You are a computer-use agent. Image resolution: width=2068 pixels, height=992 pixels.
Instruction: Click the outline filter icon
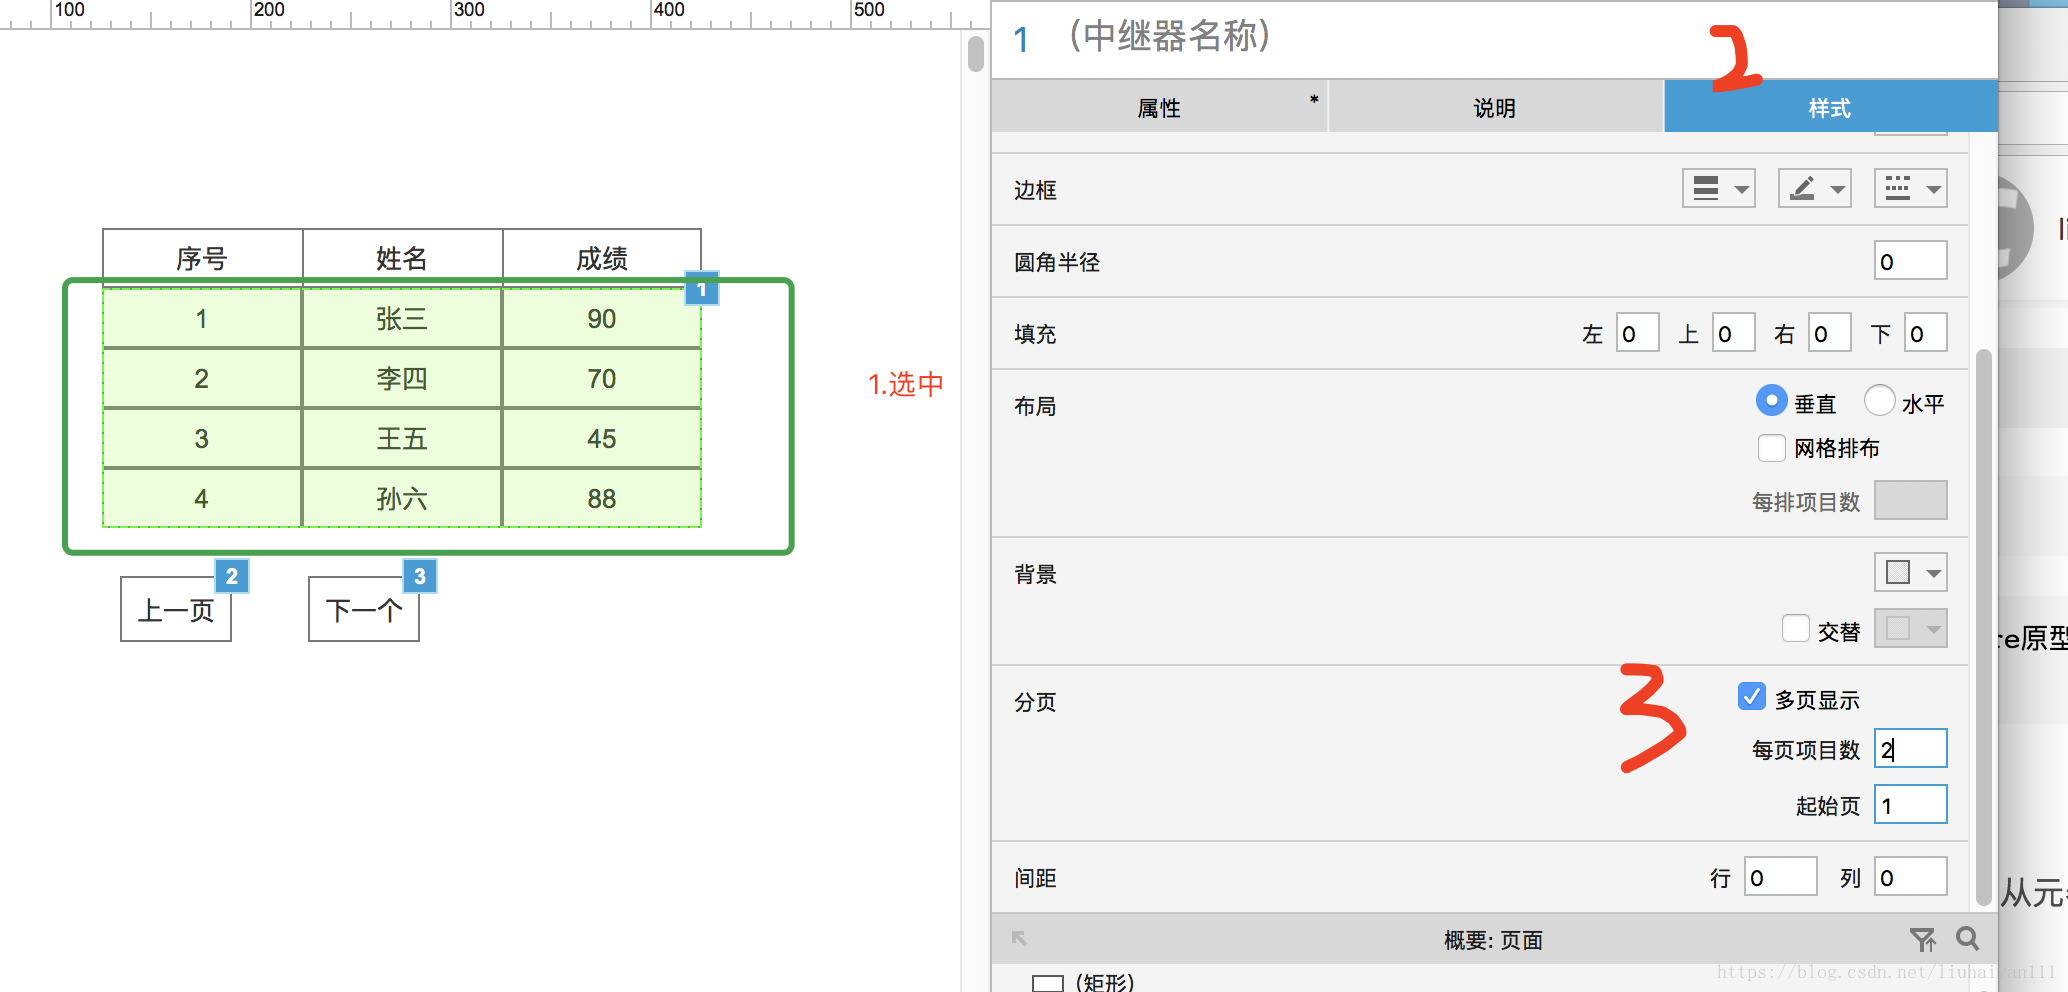coord(1922,939)
